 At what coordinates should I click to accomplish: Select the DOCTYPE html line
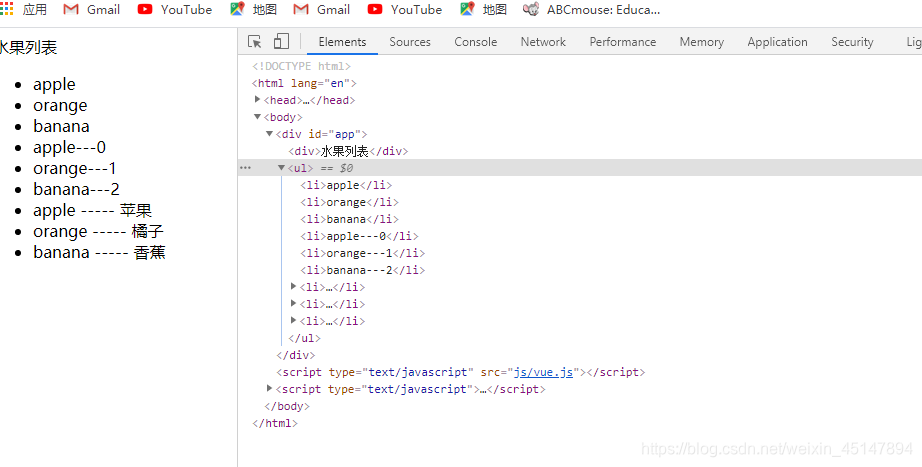(301, 66)
